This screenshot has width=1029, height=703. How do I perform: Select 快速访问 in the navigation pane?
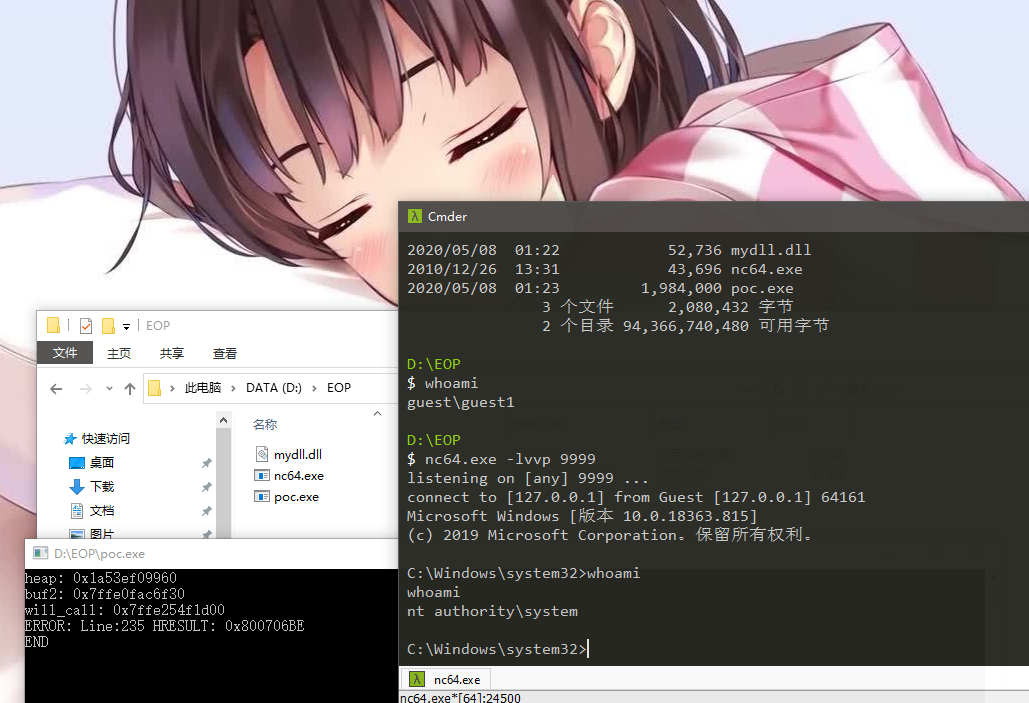105,438
